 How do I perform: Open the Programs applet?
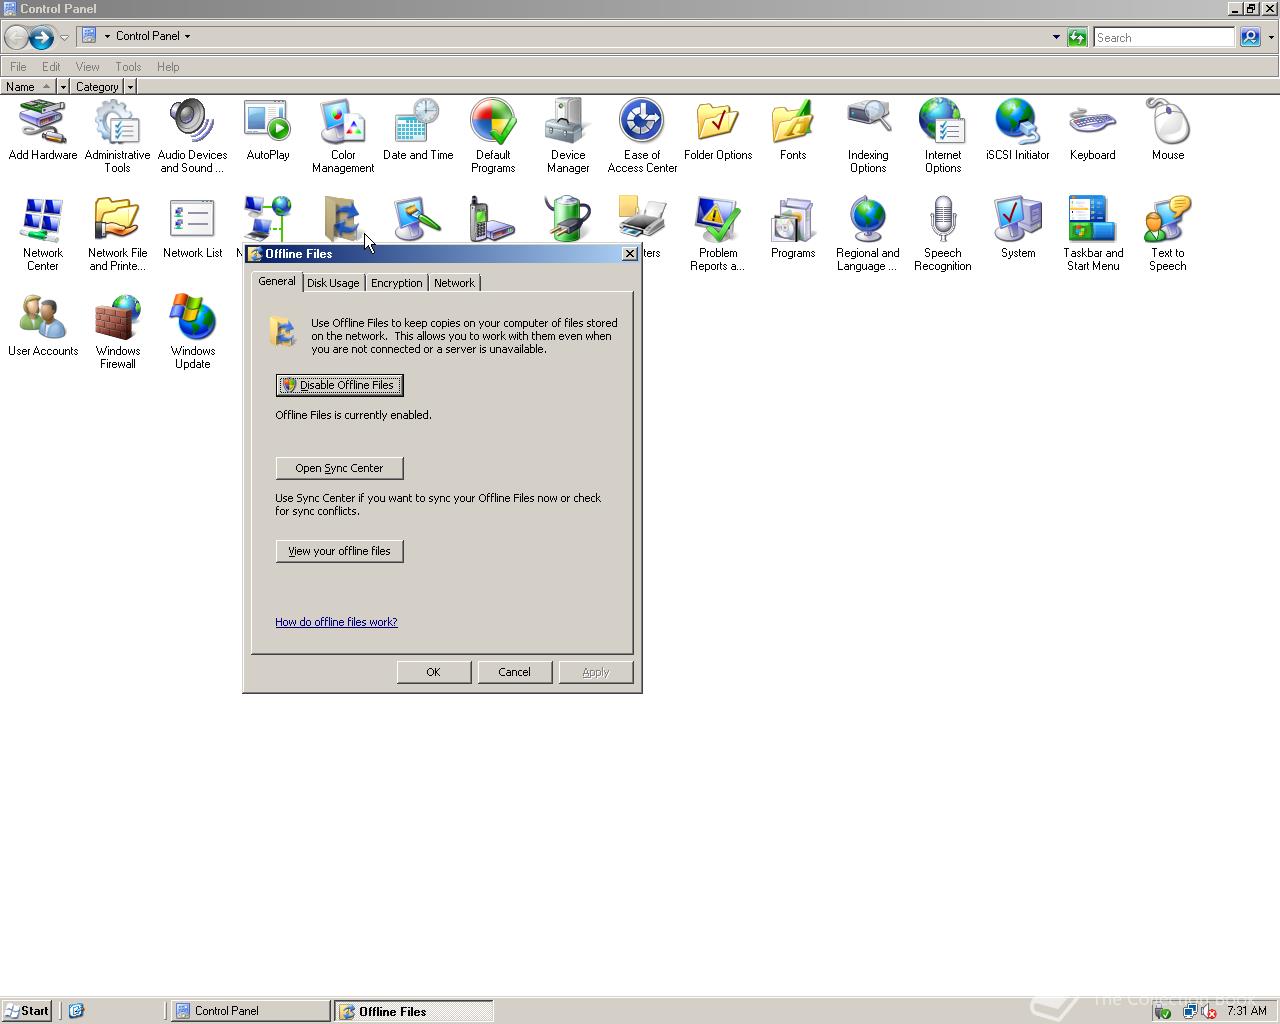[x=793, y=229]
